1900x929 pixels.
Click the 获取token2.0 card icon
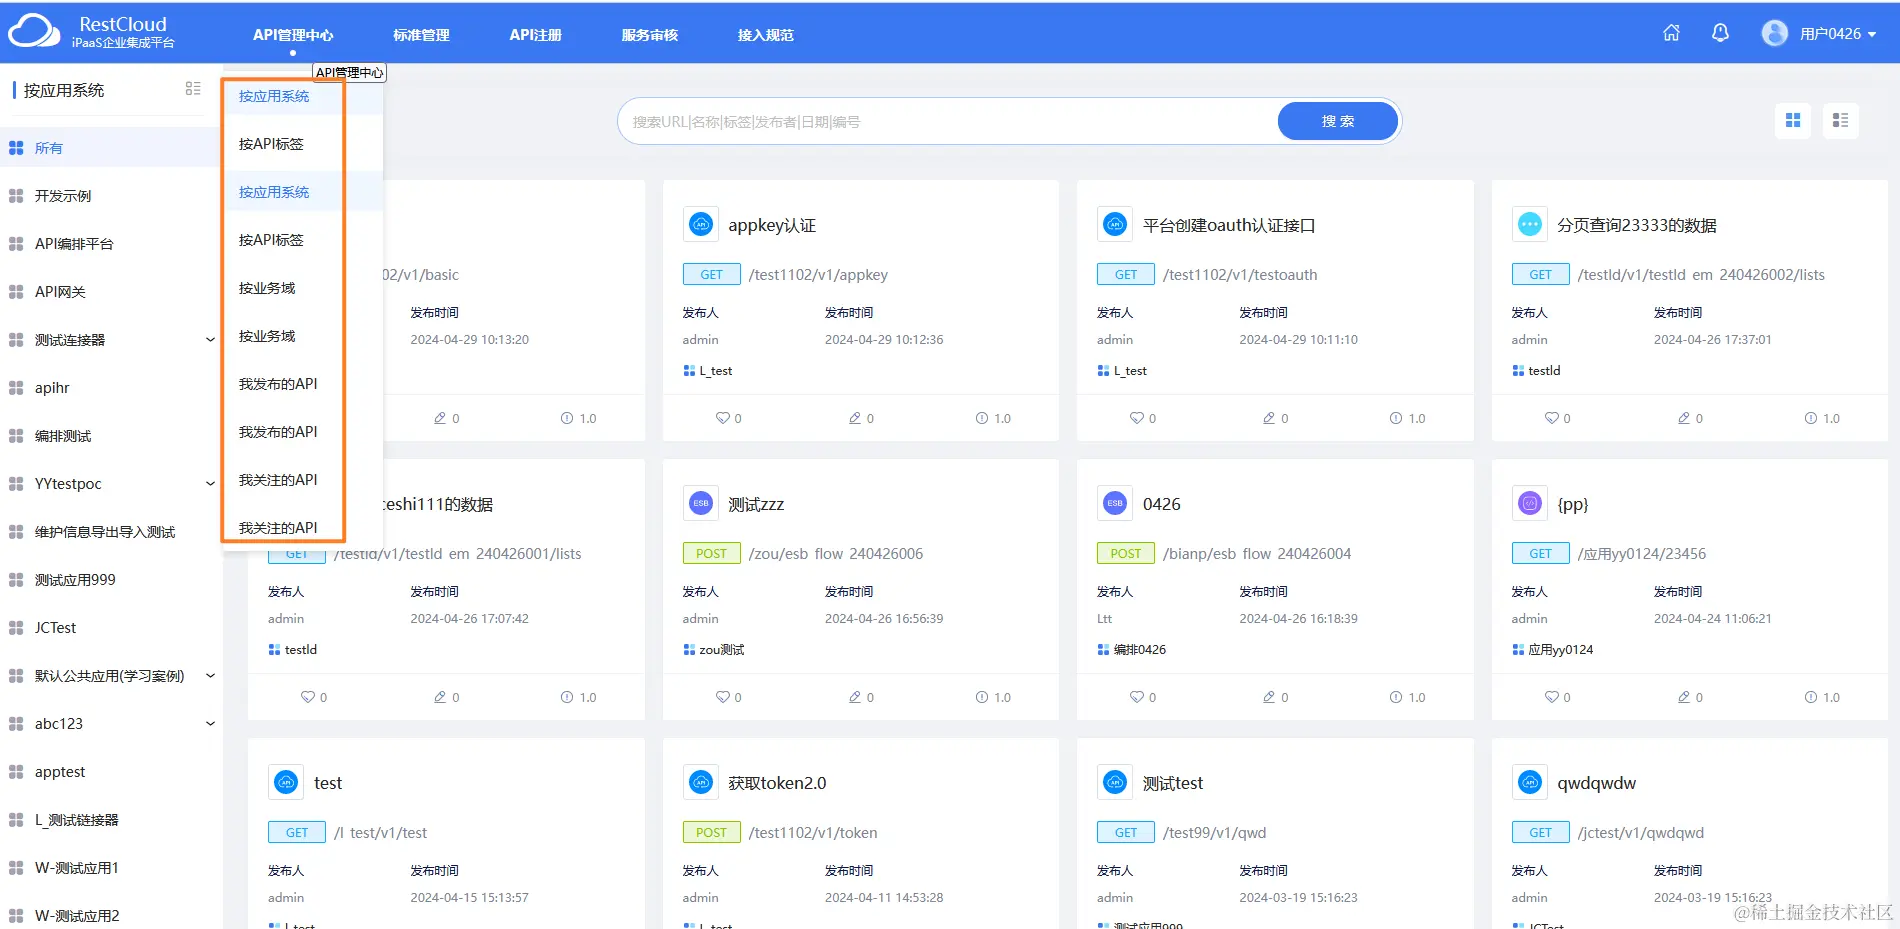(701, 783)
